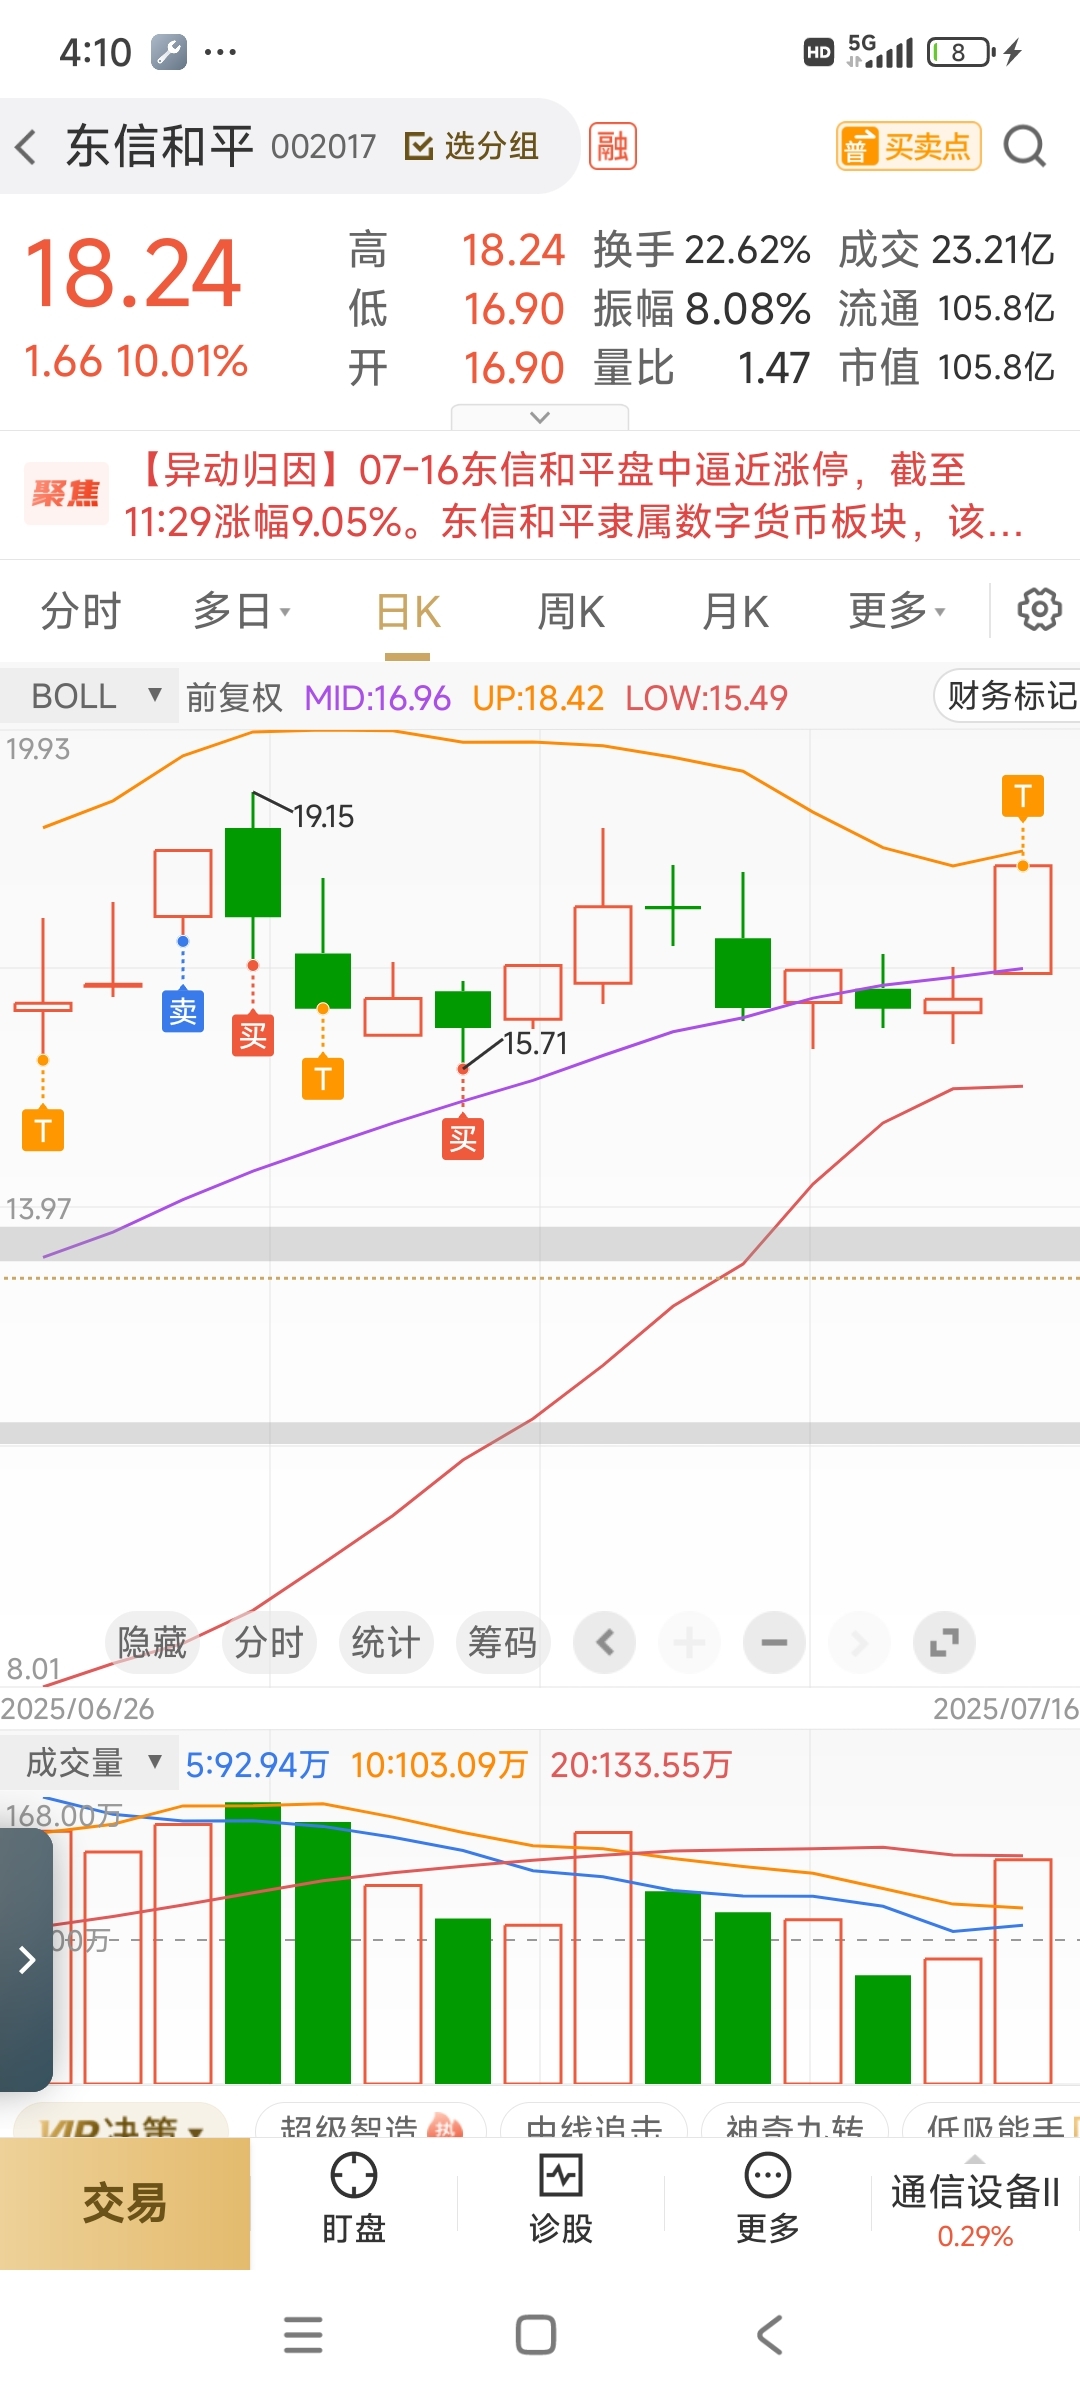This screenshot has width=1080, height=2400.
Task: Switch to the 月K tab
Action: click(735, 611)
